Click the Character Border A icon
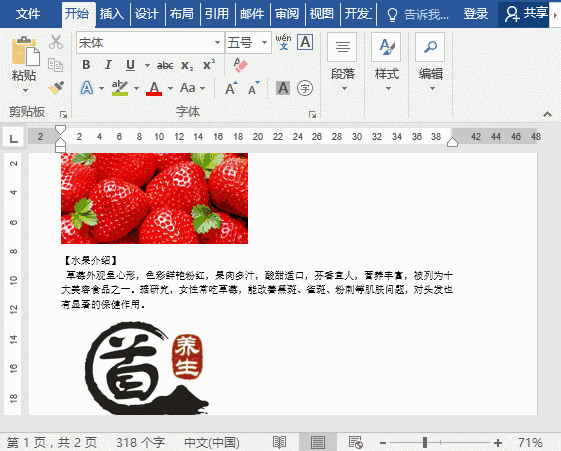Image resolution: width=561 pixels, height=451 pixels. pyautogui.click(x=305, y=42)
